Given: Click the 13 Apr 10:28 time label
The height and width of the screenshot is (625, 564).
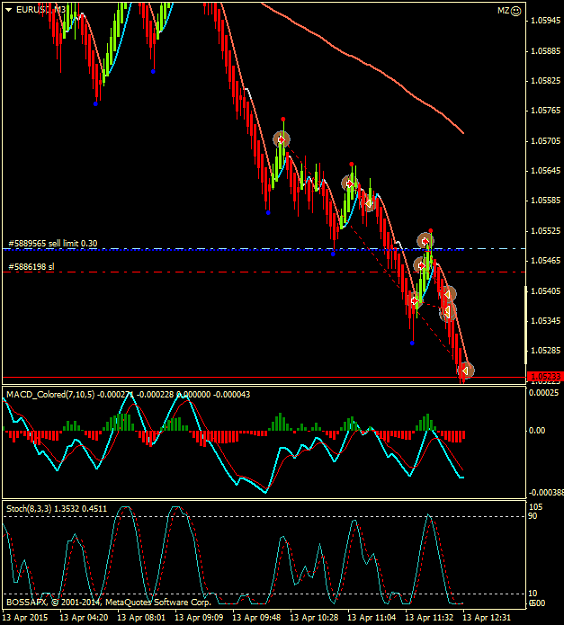Looking at the screenshot, I should 314,618.
